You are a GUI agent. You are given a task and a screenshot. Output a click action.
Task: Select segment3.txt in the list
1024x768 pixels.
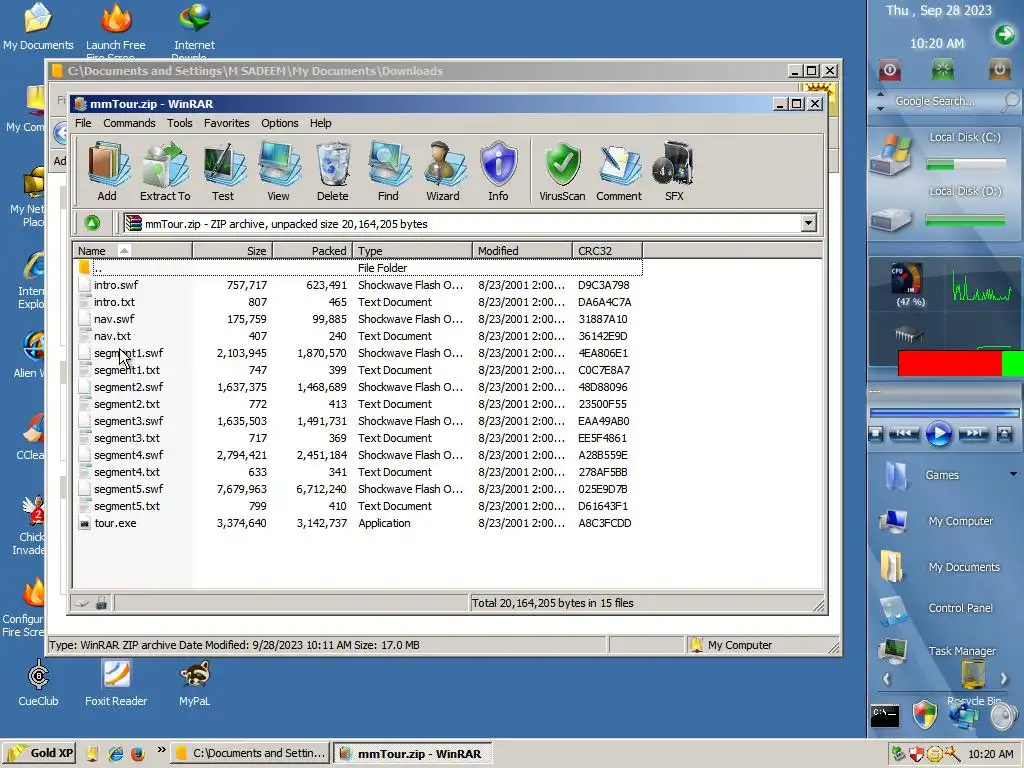point(358,438)
